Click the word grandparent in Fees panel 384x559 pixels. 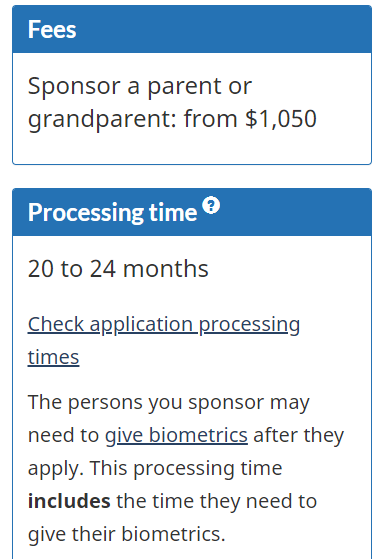[x=102, y=119]
